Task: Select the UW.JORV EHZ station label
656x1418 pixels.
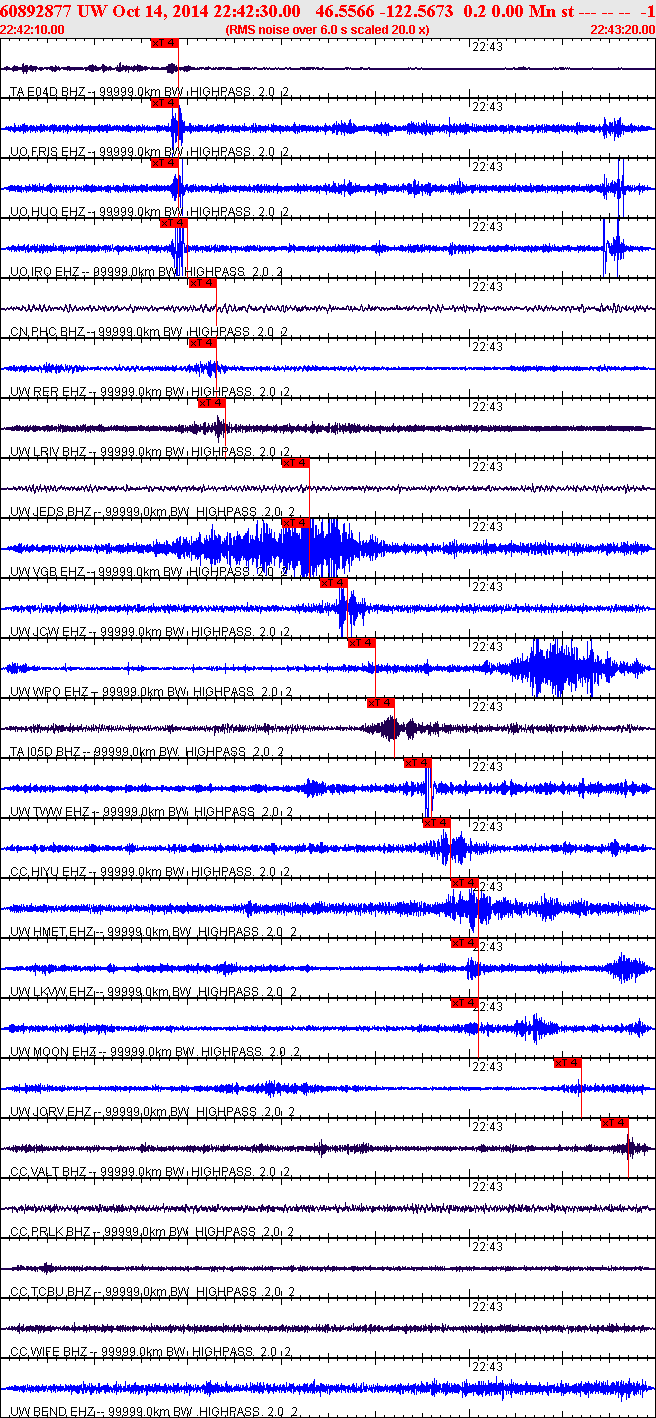Action: [52, 1111]
